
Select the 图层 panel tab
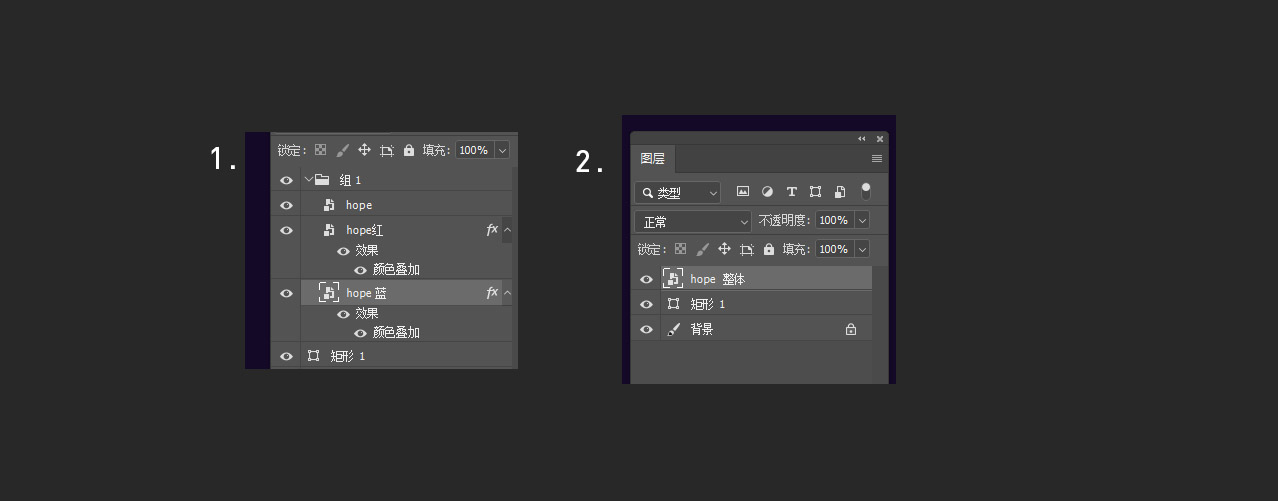[x=653, y=158]
